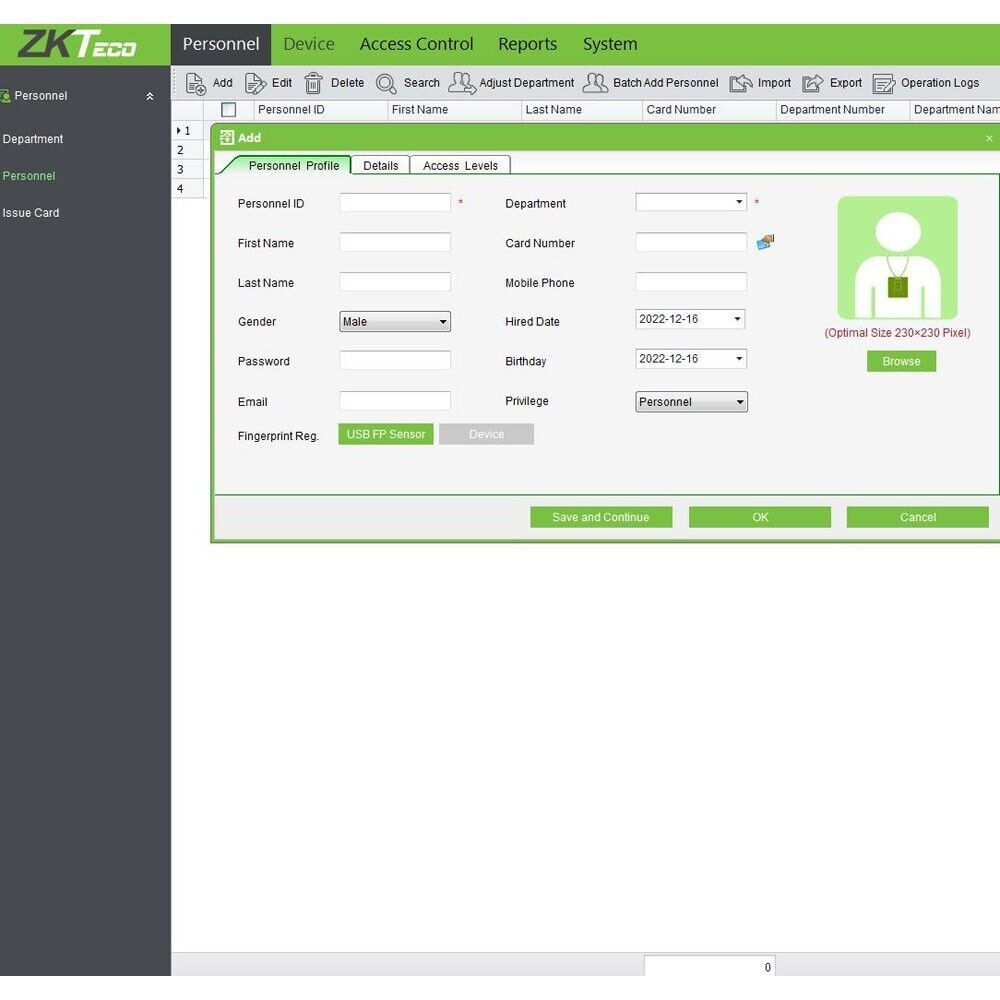
Task: Focus the Last Name input field
Action: (395, 282)
